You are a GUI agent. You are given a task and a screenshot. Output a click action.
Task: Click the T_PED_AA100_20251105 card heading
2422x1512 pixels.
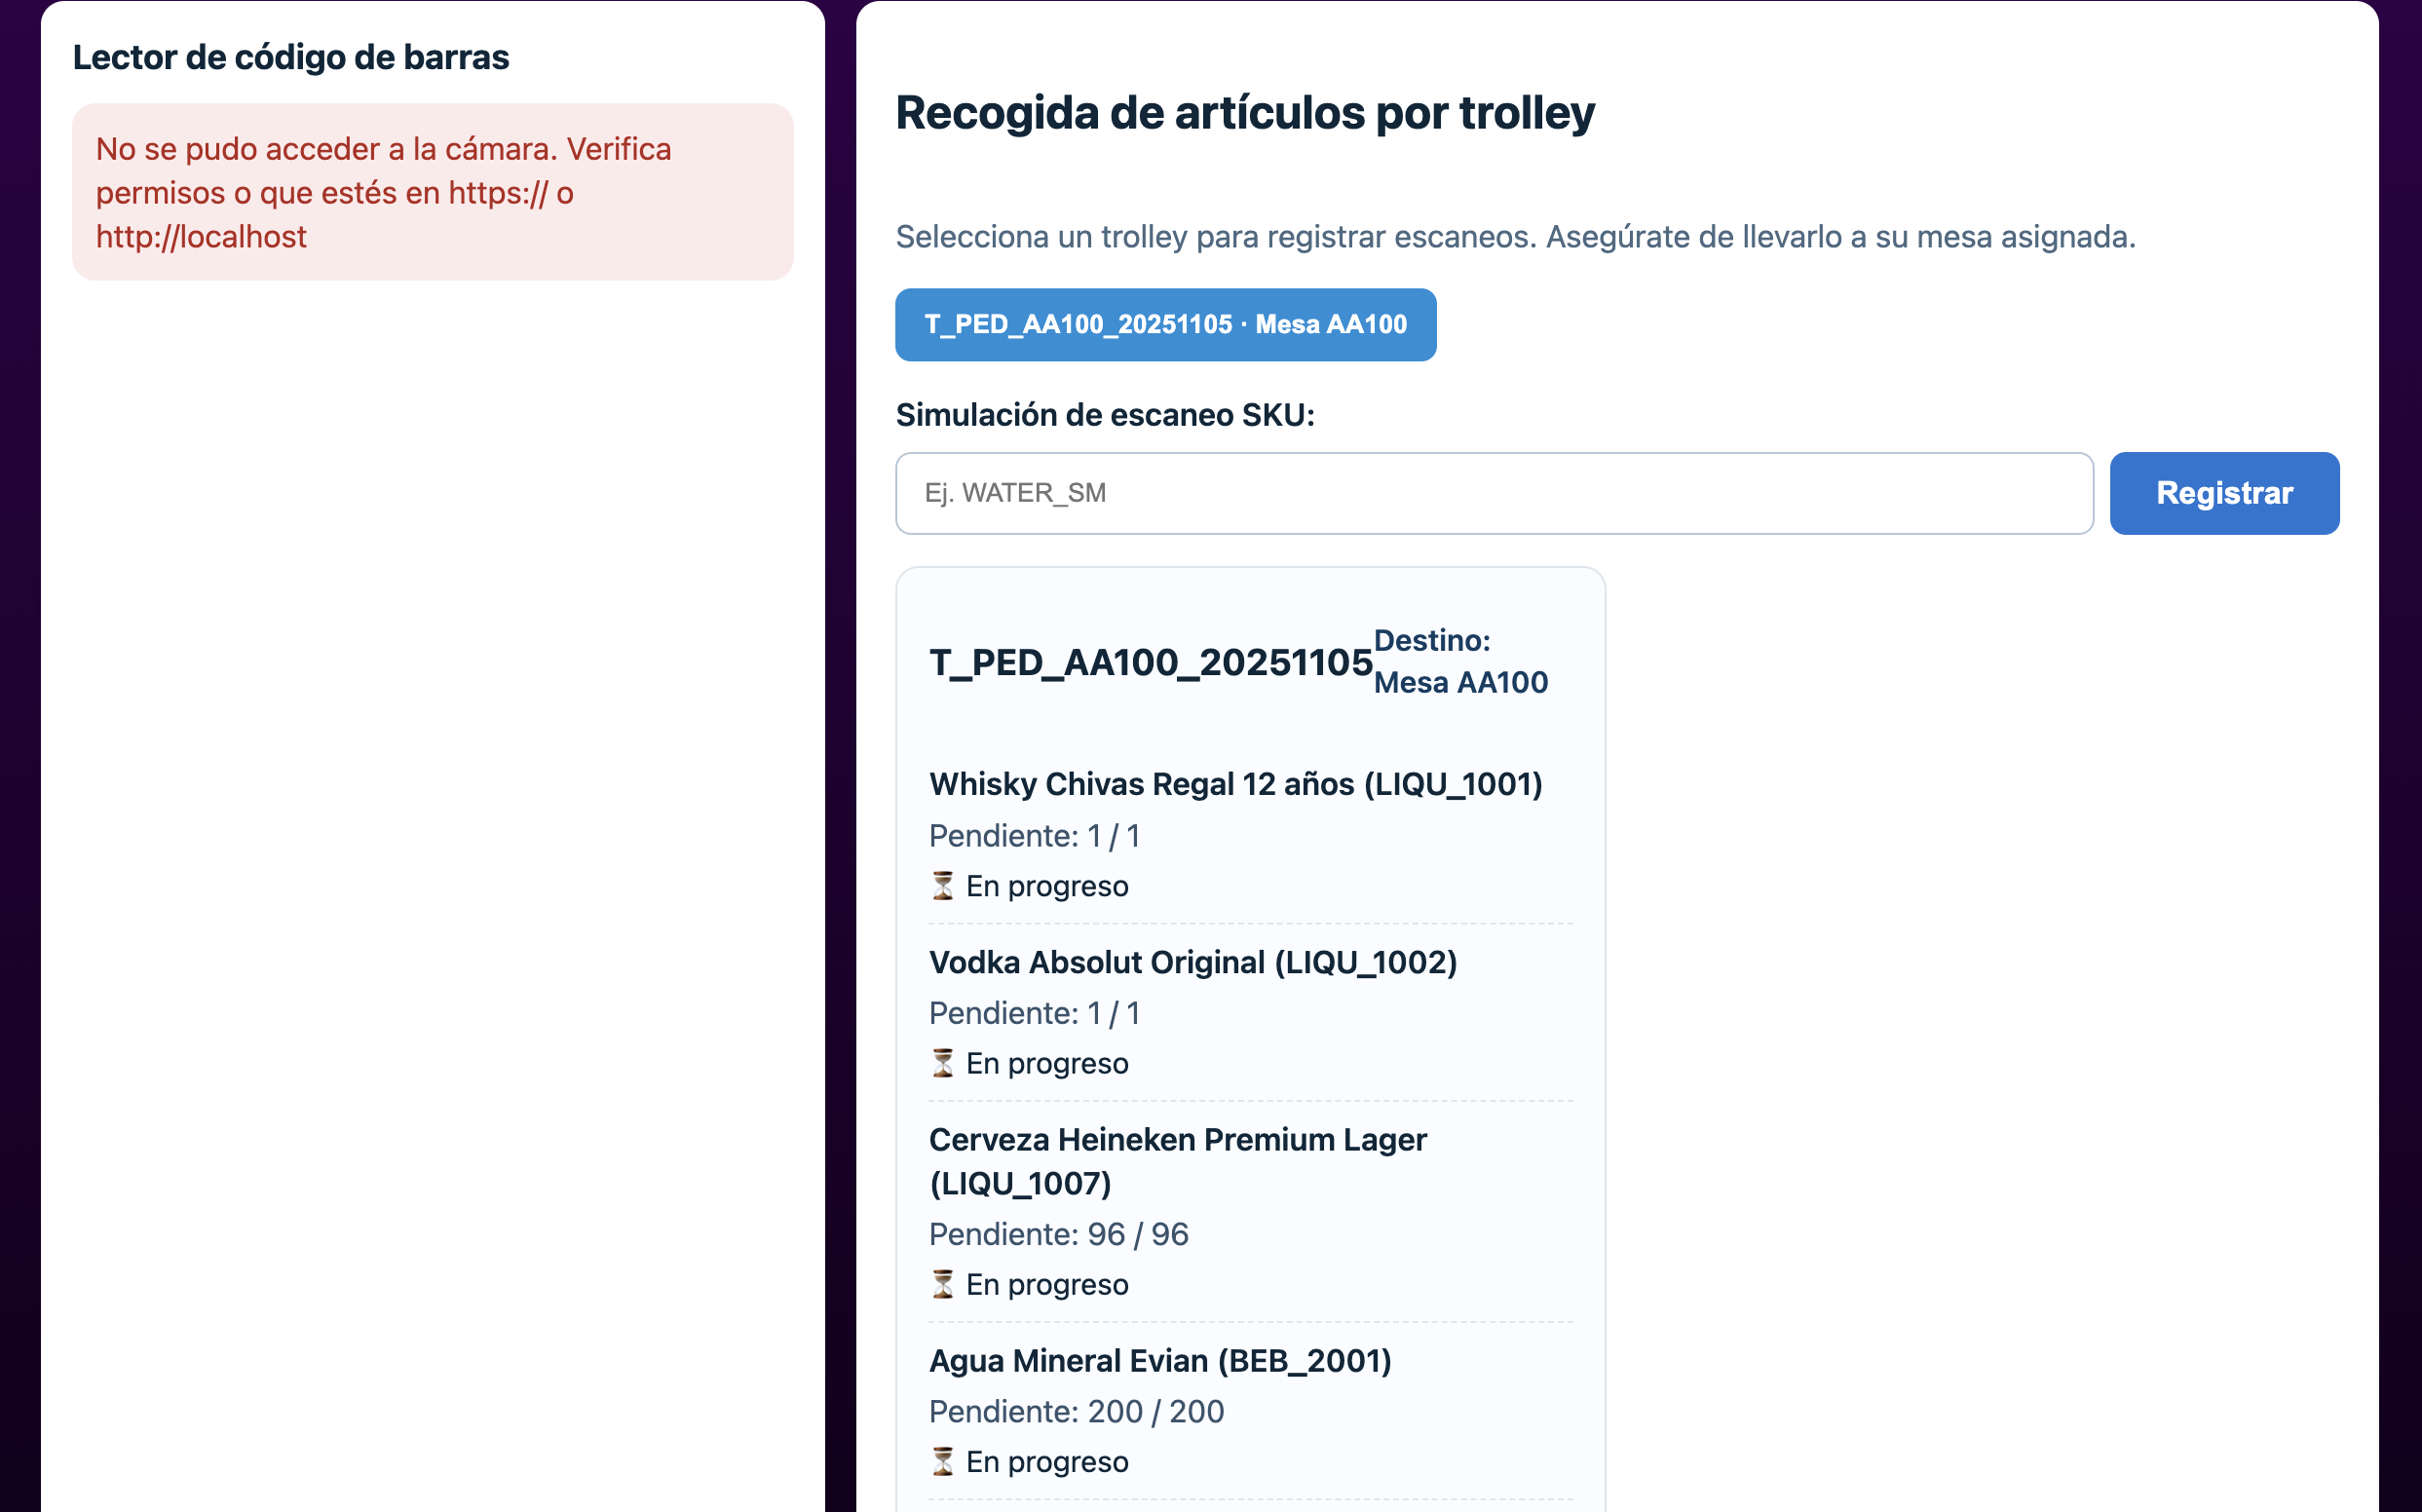[x=1150, y=662]
